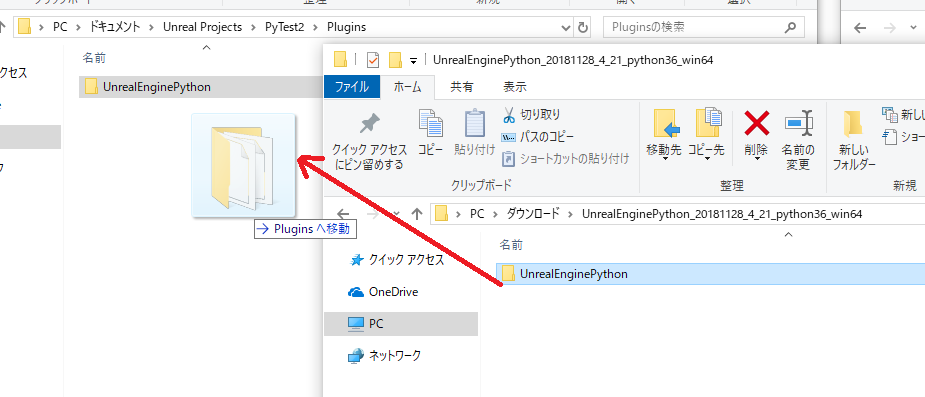Viewport: 925px width, 397px height.
Task: Click the Back arrow in the front window
Action: tap(343, 214)
